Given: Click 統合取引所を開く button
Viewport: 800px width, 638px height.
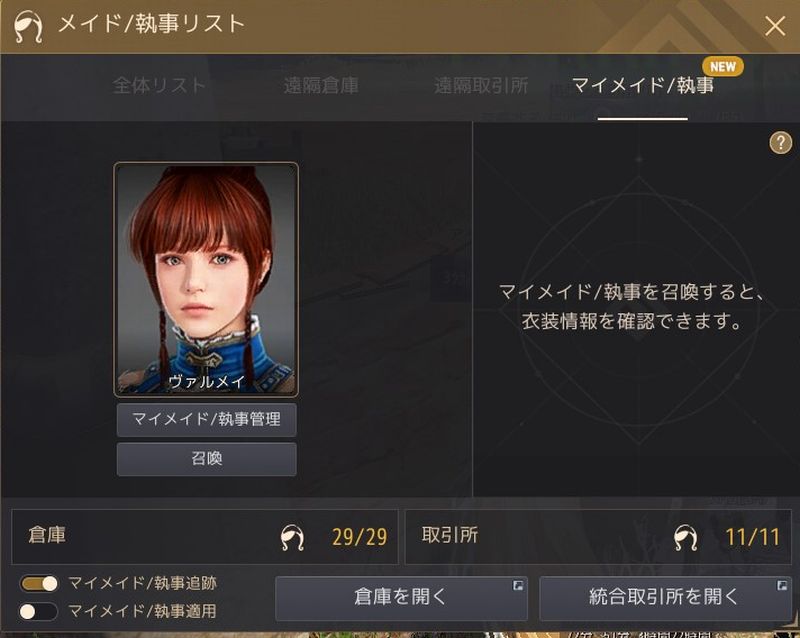Looking at the screenshot, I should (x=665, y=598).
